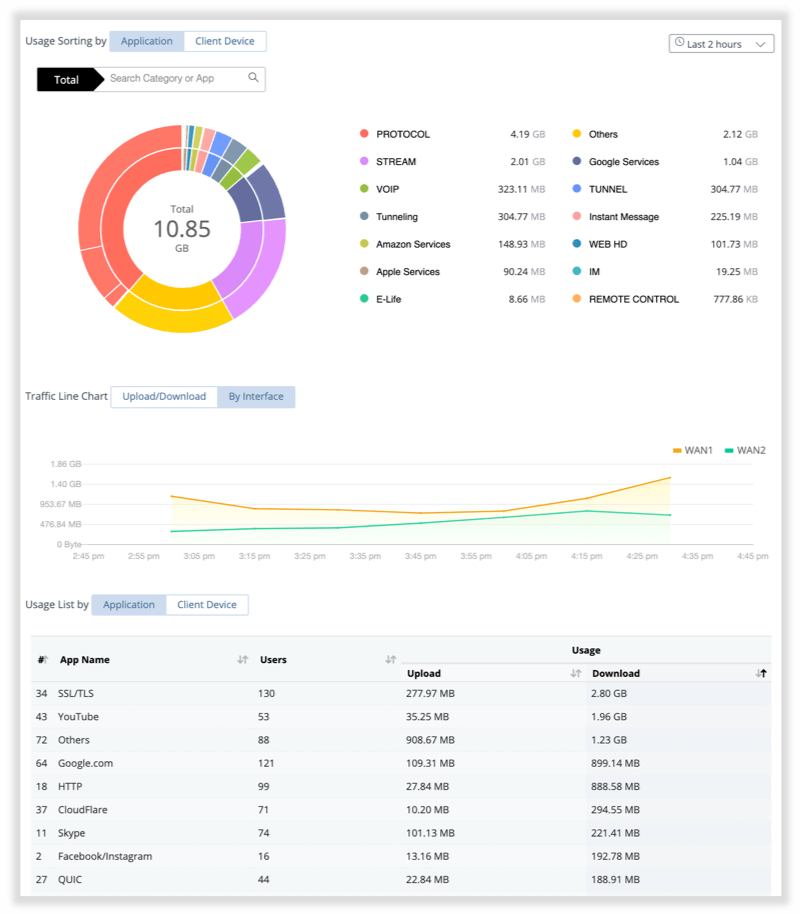Image resolution: width=800 pixels, height=914 pixels.
Task: Open the YouTube row in usage list
Action: pos(79,717)
